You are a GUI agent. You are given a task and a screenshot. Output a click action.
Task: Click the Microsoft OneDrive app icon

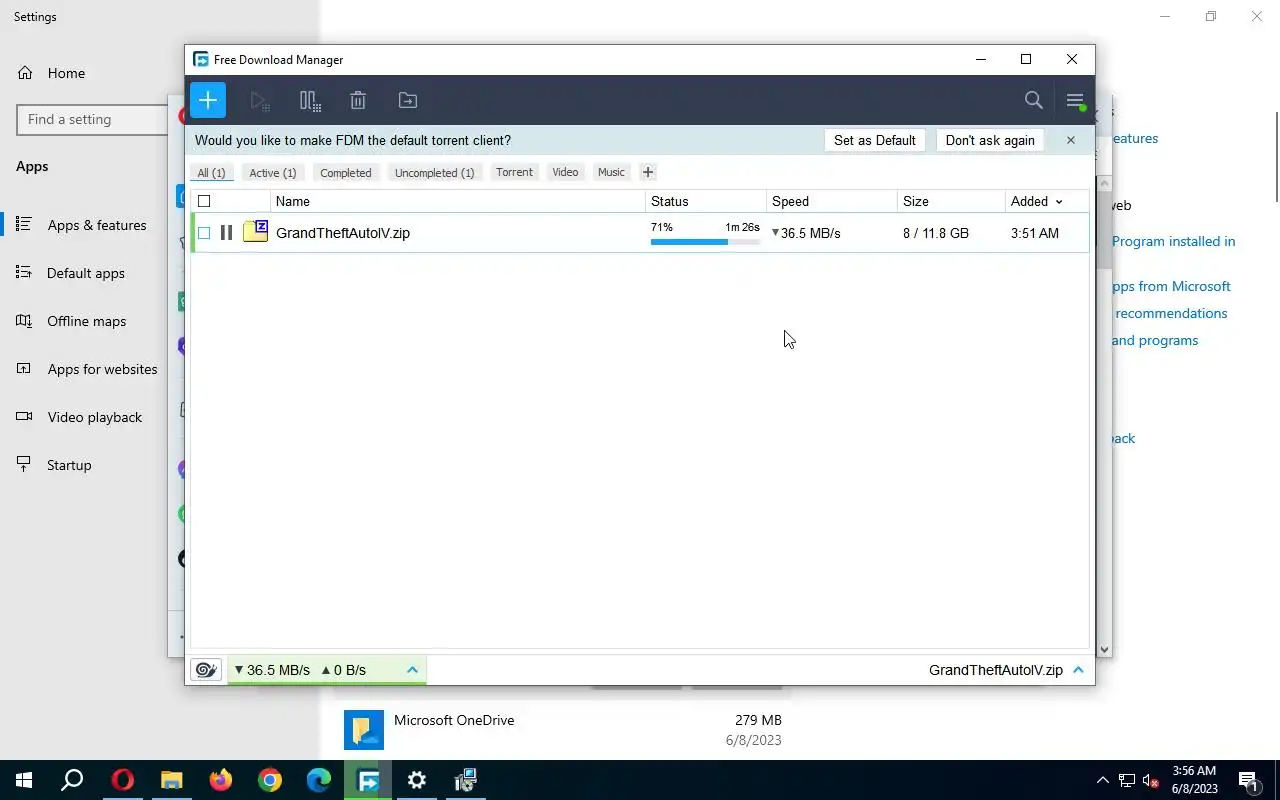click(x=364, y=730)
